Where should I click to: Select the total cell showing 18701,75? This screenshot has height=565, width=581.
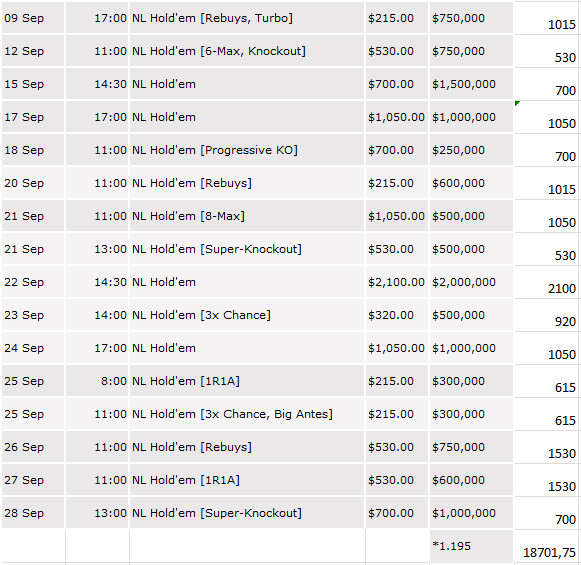546,547
